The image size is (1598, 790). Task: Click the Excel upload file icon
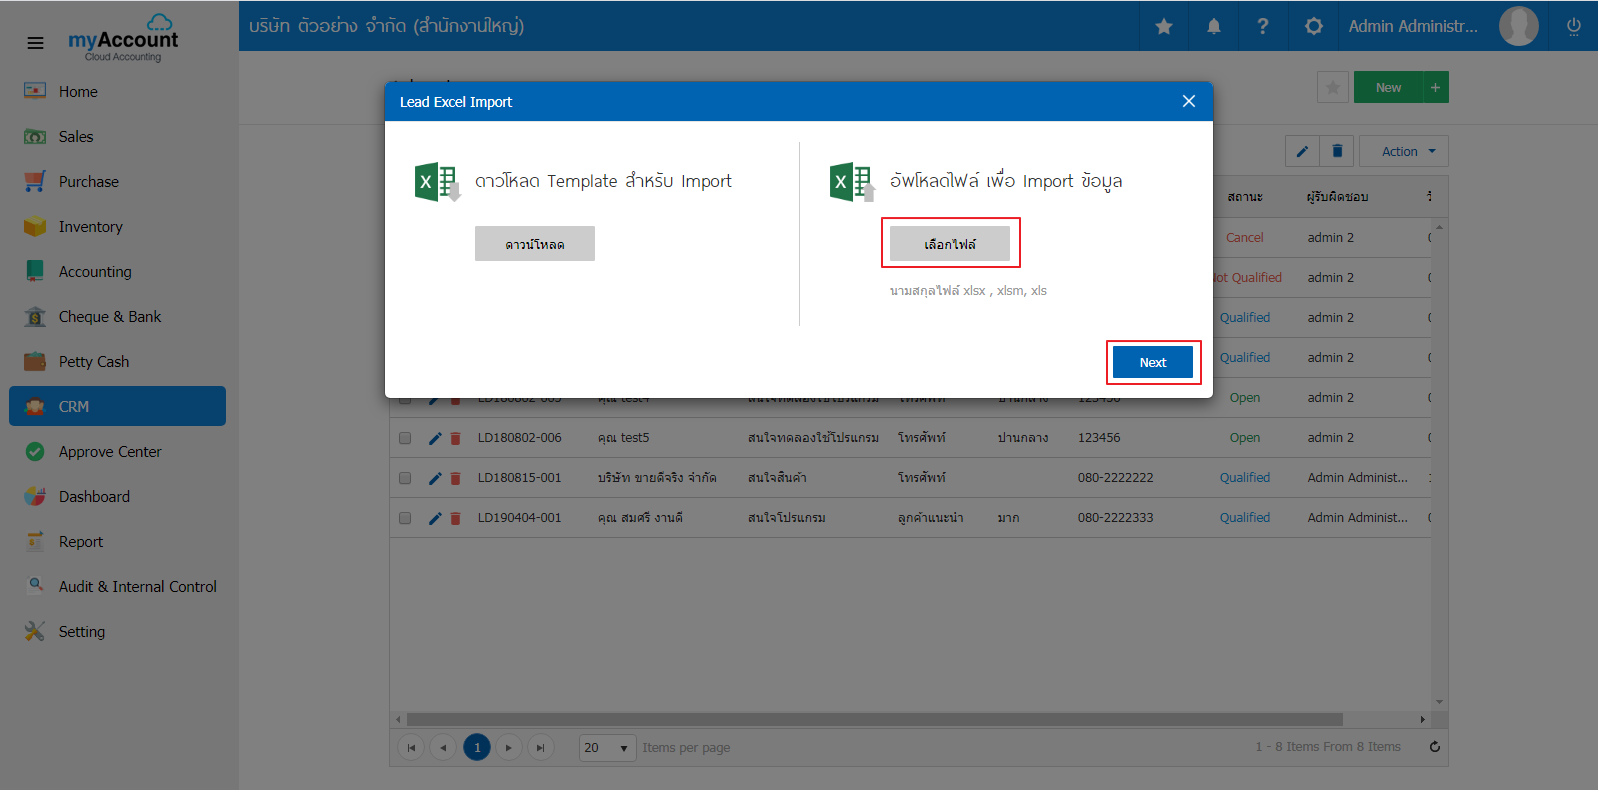click(853, 182)
